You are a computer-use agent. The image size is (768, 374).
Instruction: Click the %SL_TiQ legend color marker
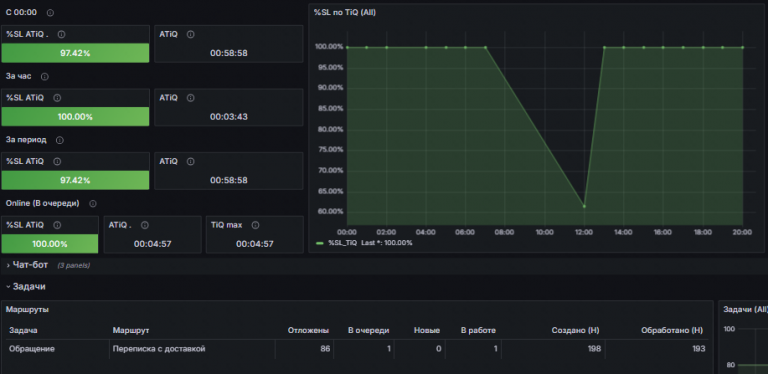tap(320, 243)
